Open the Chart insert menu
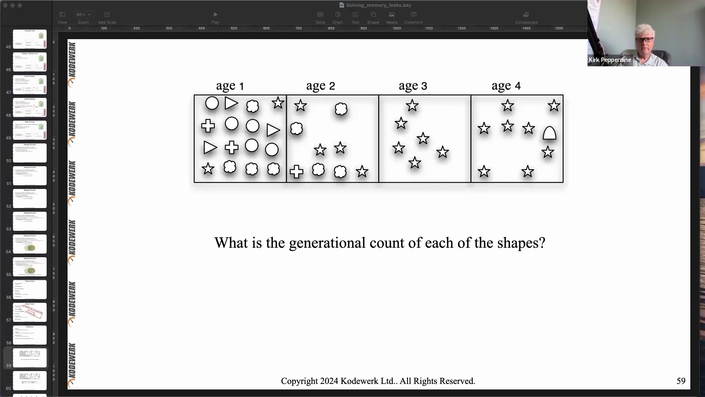Image resolution: width=705 pixels, height=397 pixels. pyautogui.click(x=338, y=18)
